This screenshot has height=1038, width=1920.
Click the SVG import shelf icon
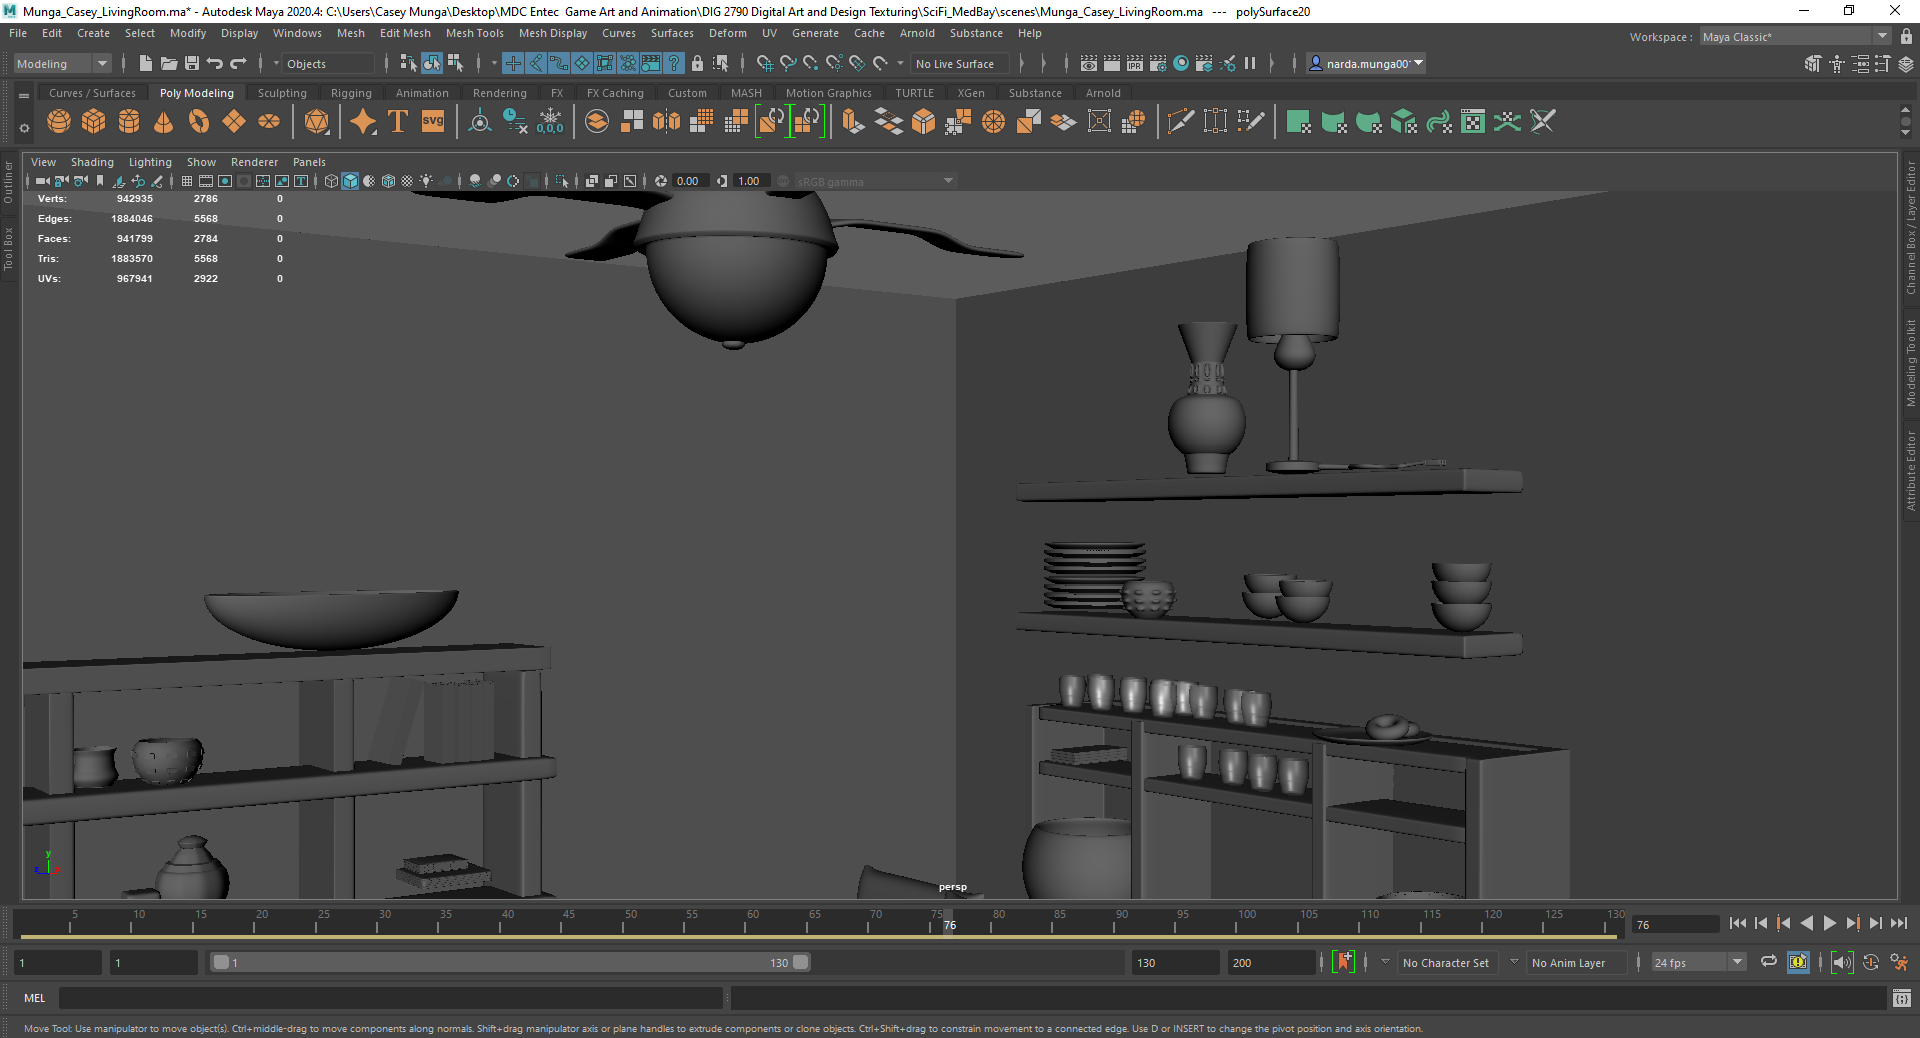433,122
